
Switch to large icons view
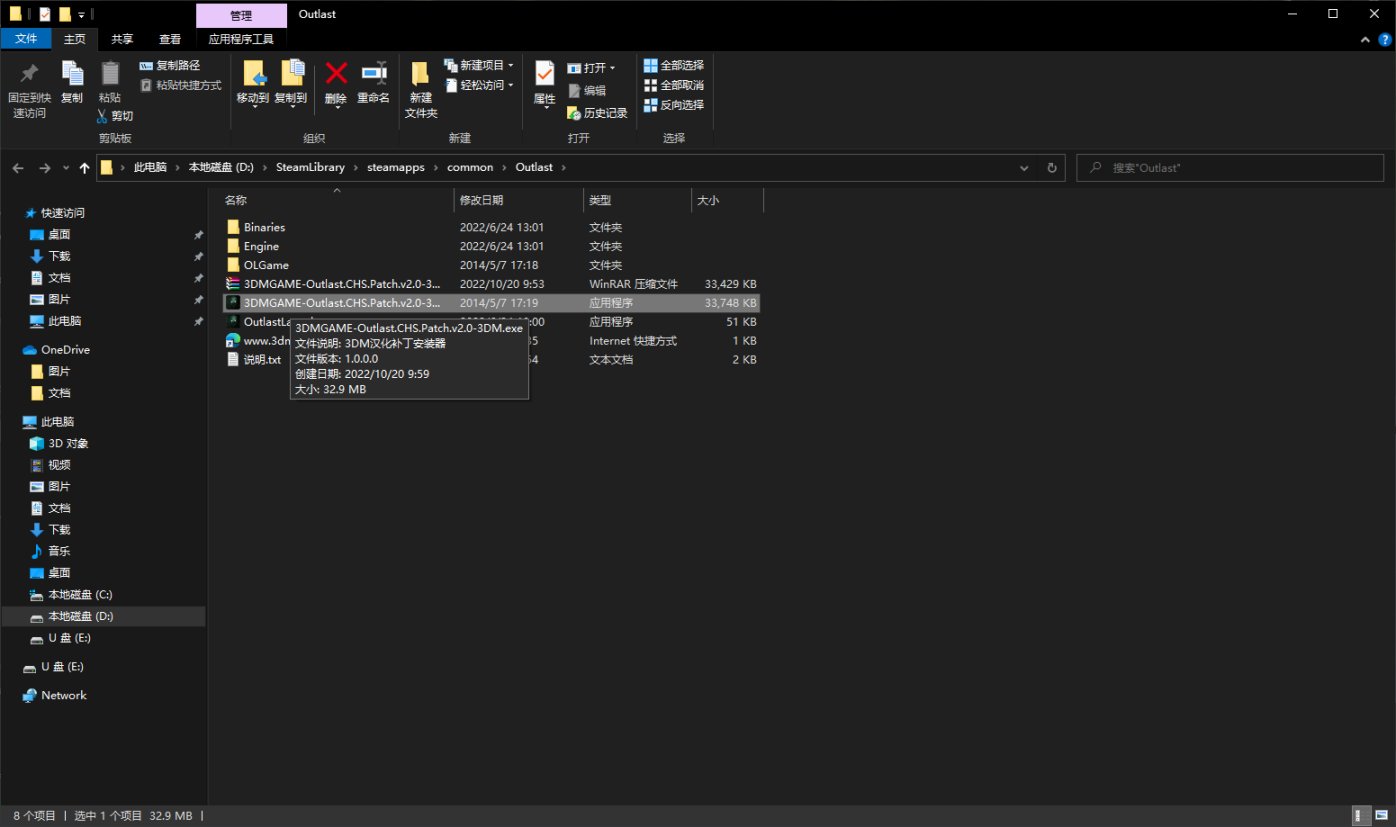click(x=1381, y=816)
